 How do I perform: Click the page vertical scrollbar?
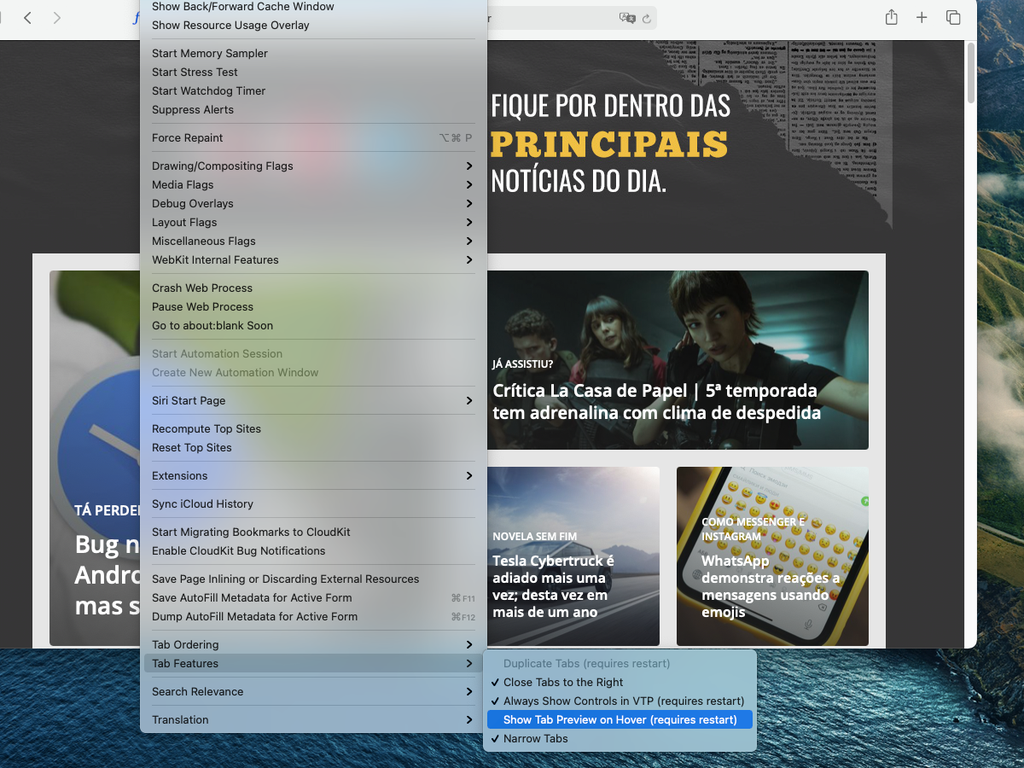pos(970,72)
